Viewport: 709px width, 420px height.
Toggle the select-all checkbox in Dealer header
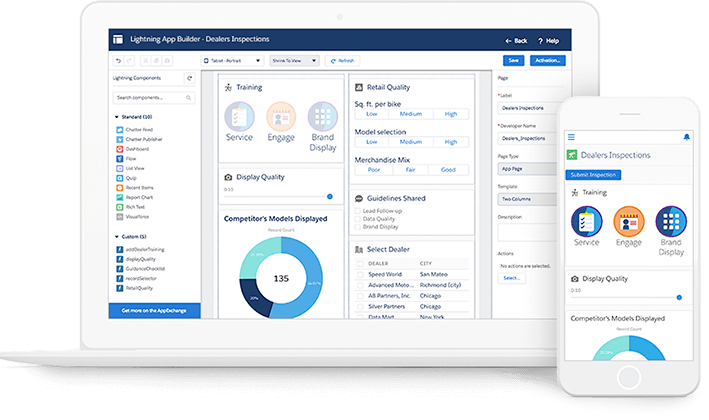click(360, 264)
